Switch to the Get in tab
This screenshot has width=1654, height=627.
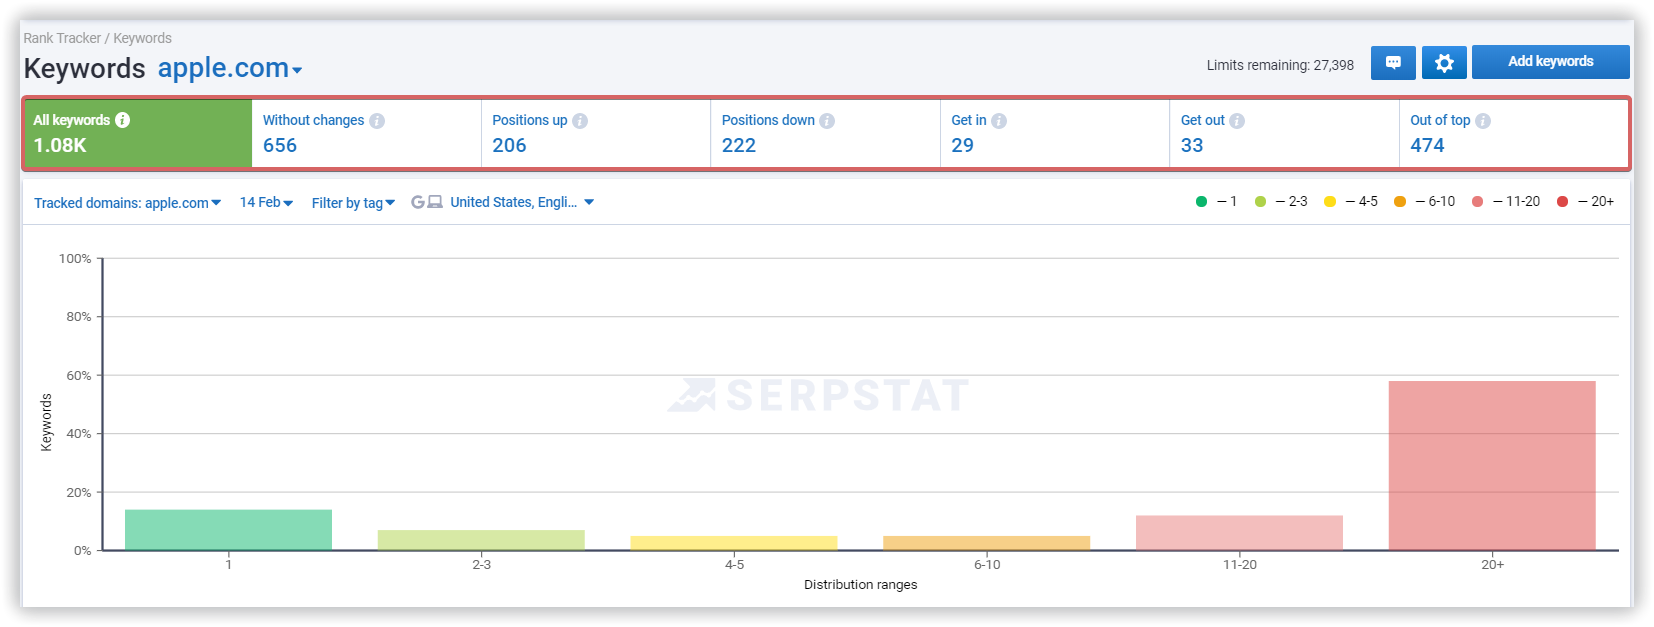point(1055,133)
